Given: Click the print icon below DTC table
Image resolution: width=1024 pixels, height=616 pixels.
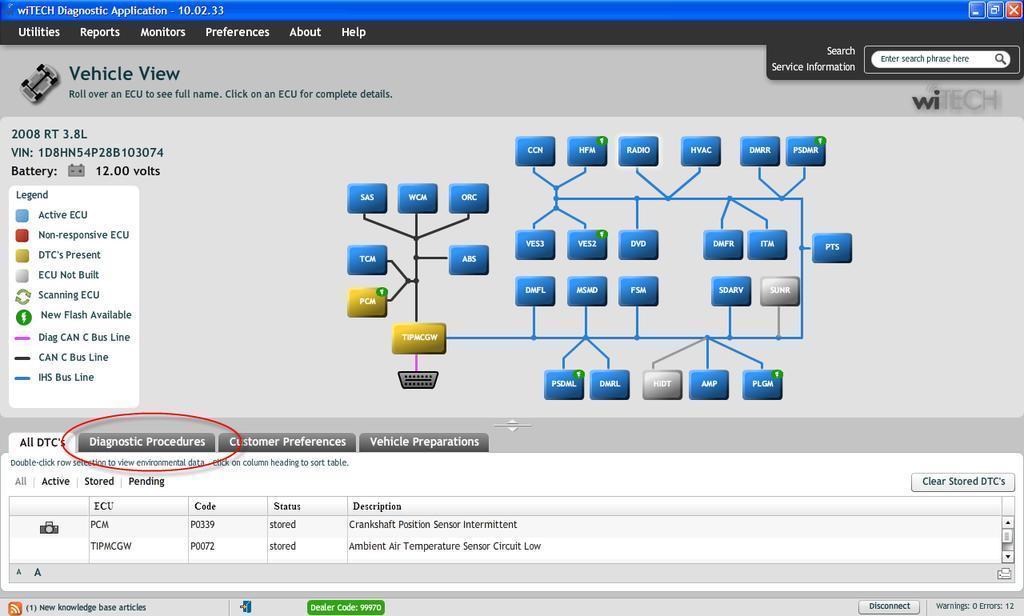Looking at the screenshot, I should 1004,574.
